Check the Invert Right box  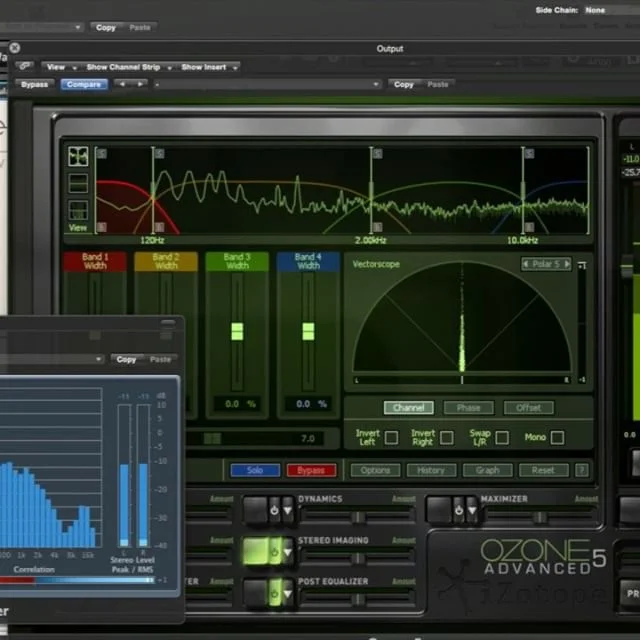click(x=447, y=438)
